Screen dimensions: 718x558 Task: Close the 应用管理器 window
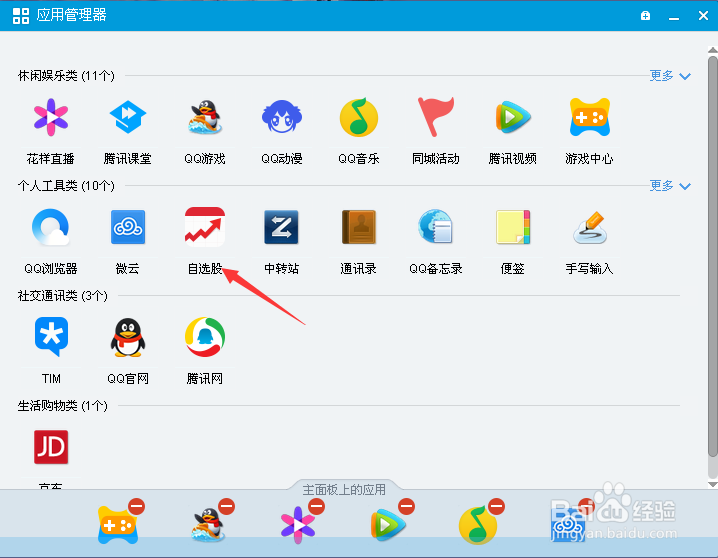pos(703,16)
